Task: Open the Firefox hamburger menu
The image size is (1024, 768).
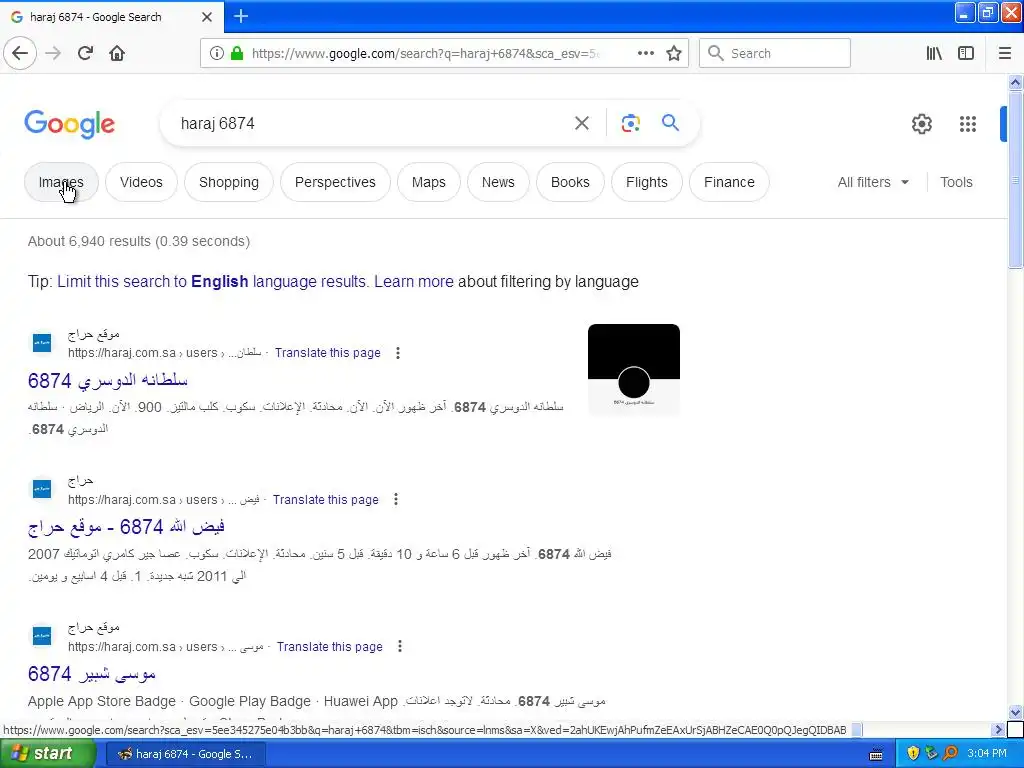Action: [1004, 53]
